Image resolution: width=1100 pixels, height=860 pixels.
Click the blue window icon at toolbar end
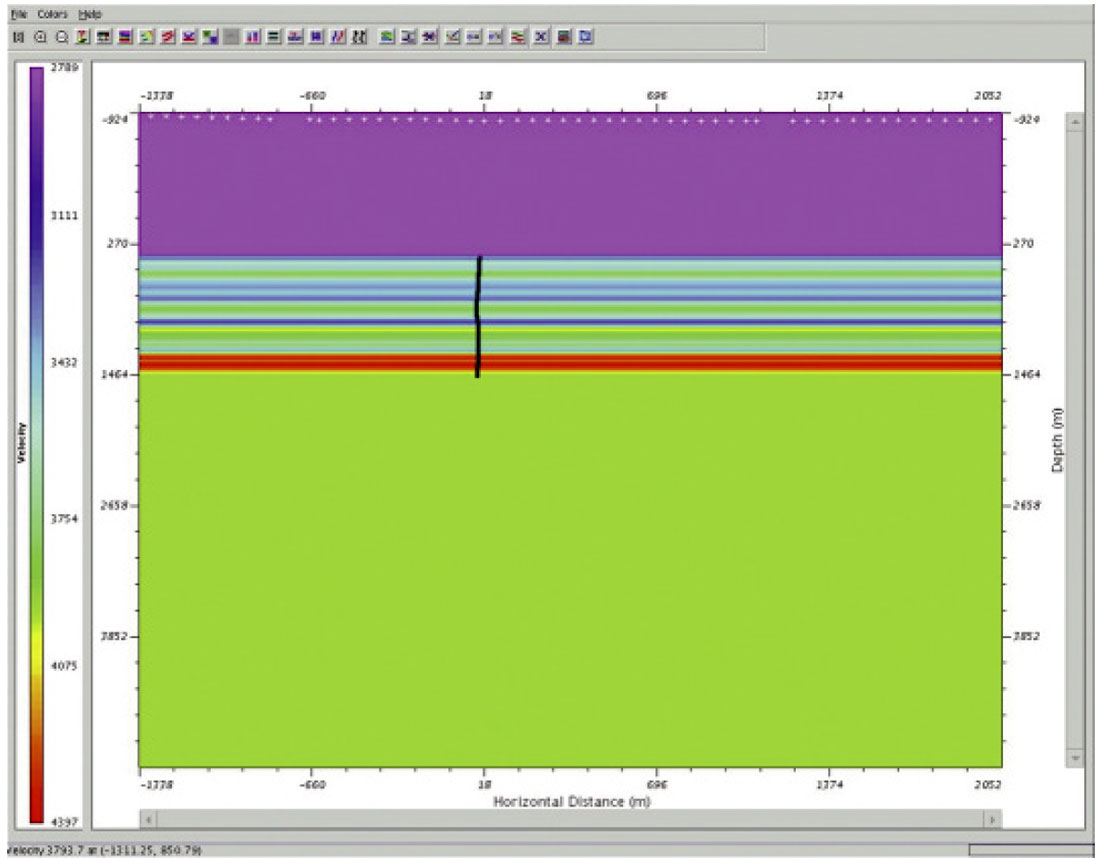click(x=585, y=36)
